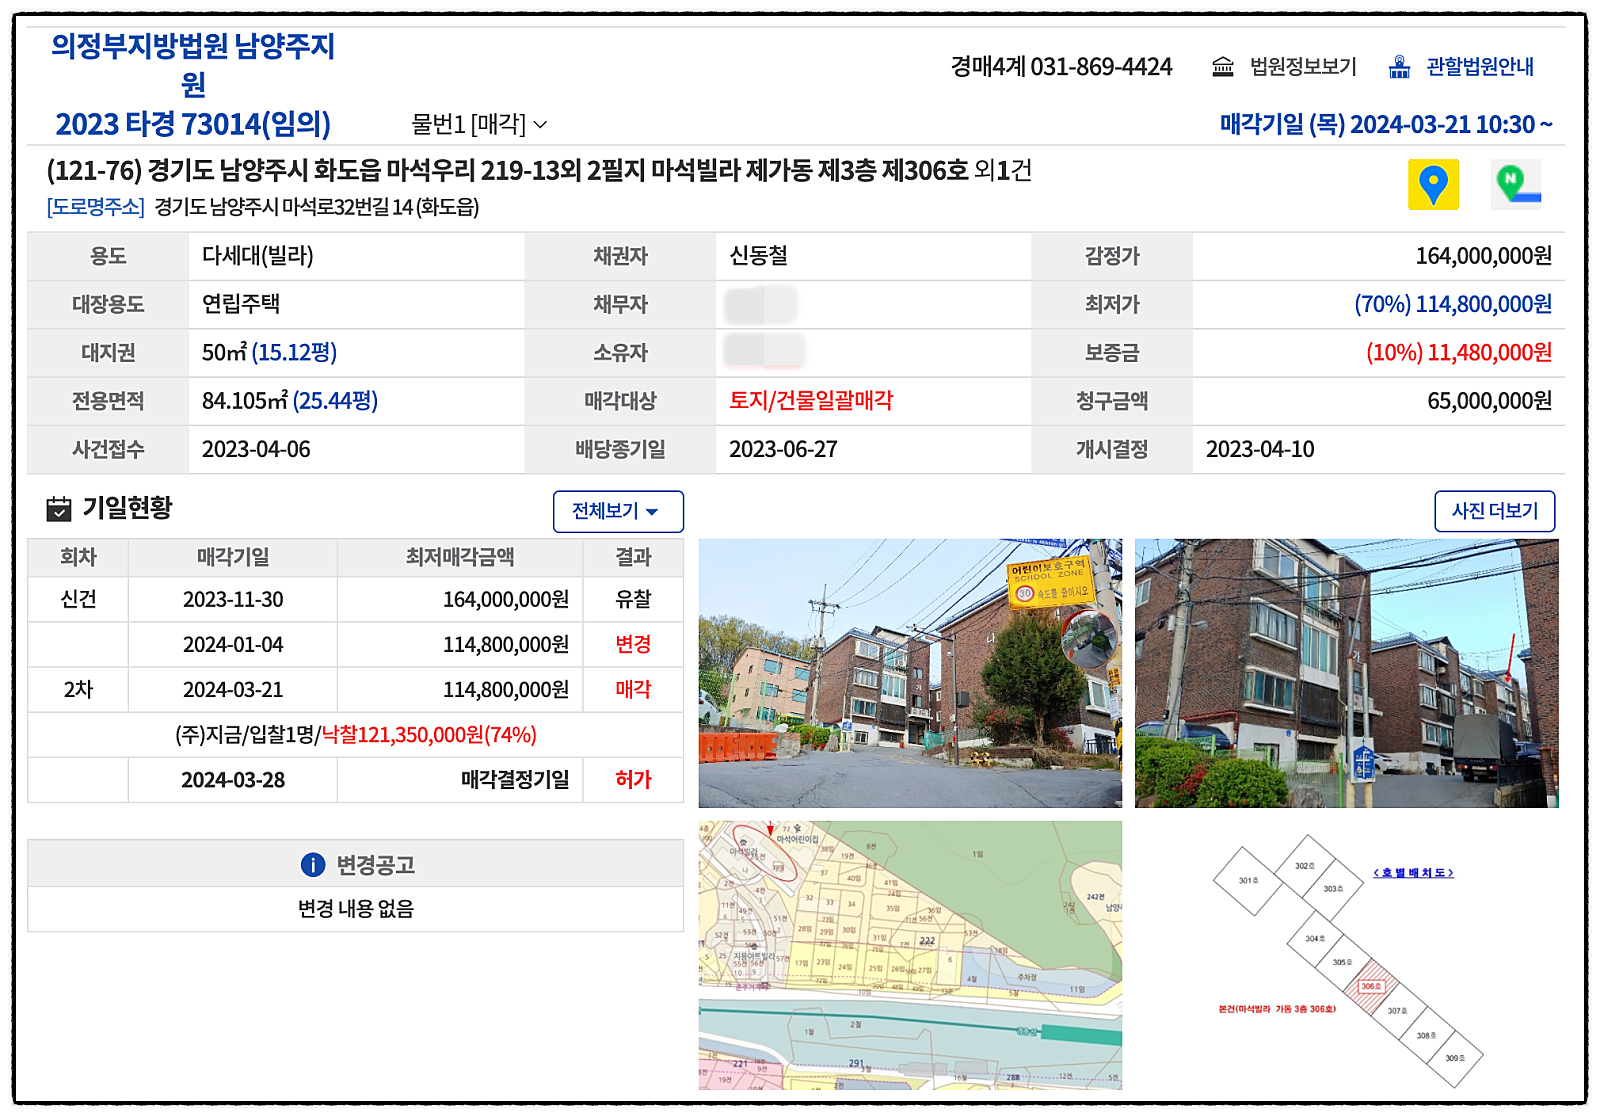The image size is (1600, 1117).
Task: Open the cadastral map thumbnail
Action: pyautogui.click(x=910, y=955)
